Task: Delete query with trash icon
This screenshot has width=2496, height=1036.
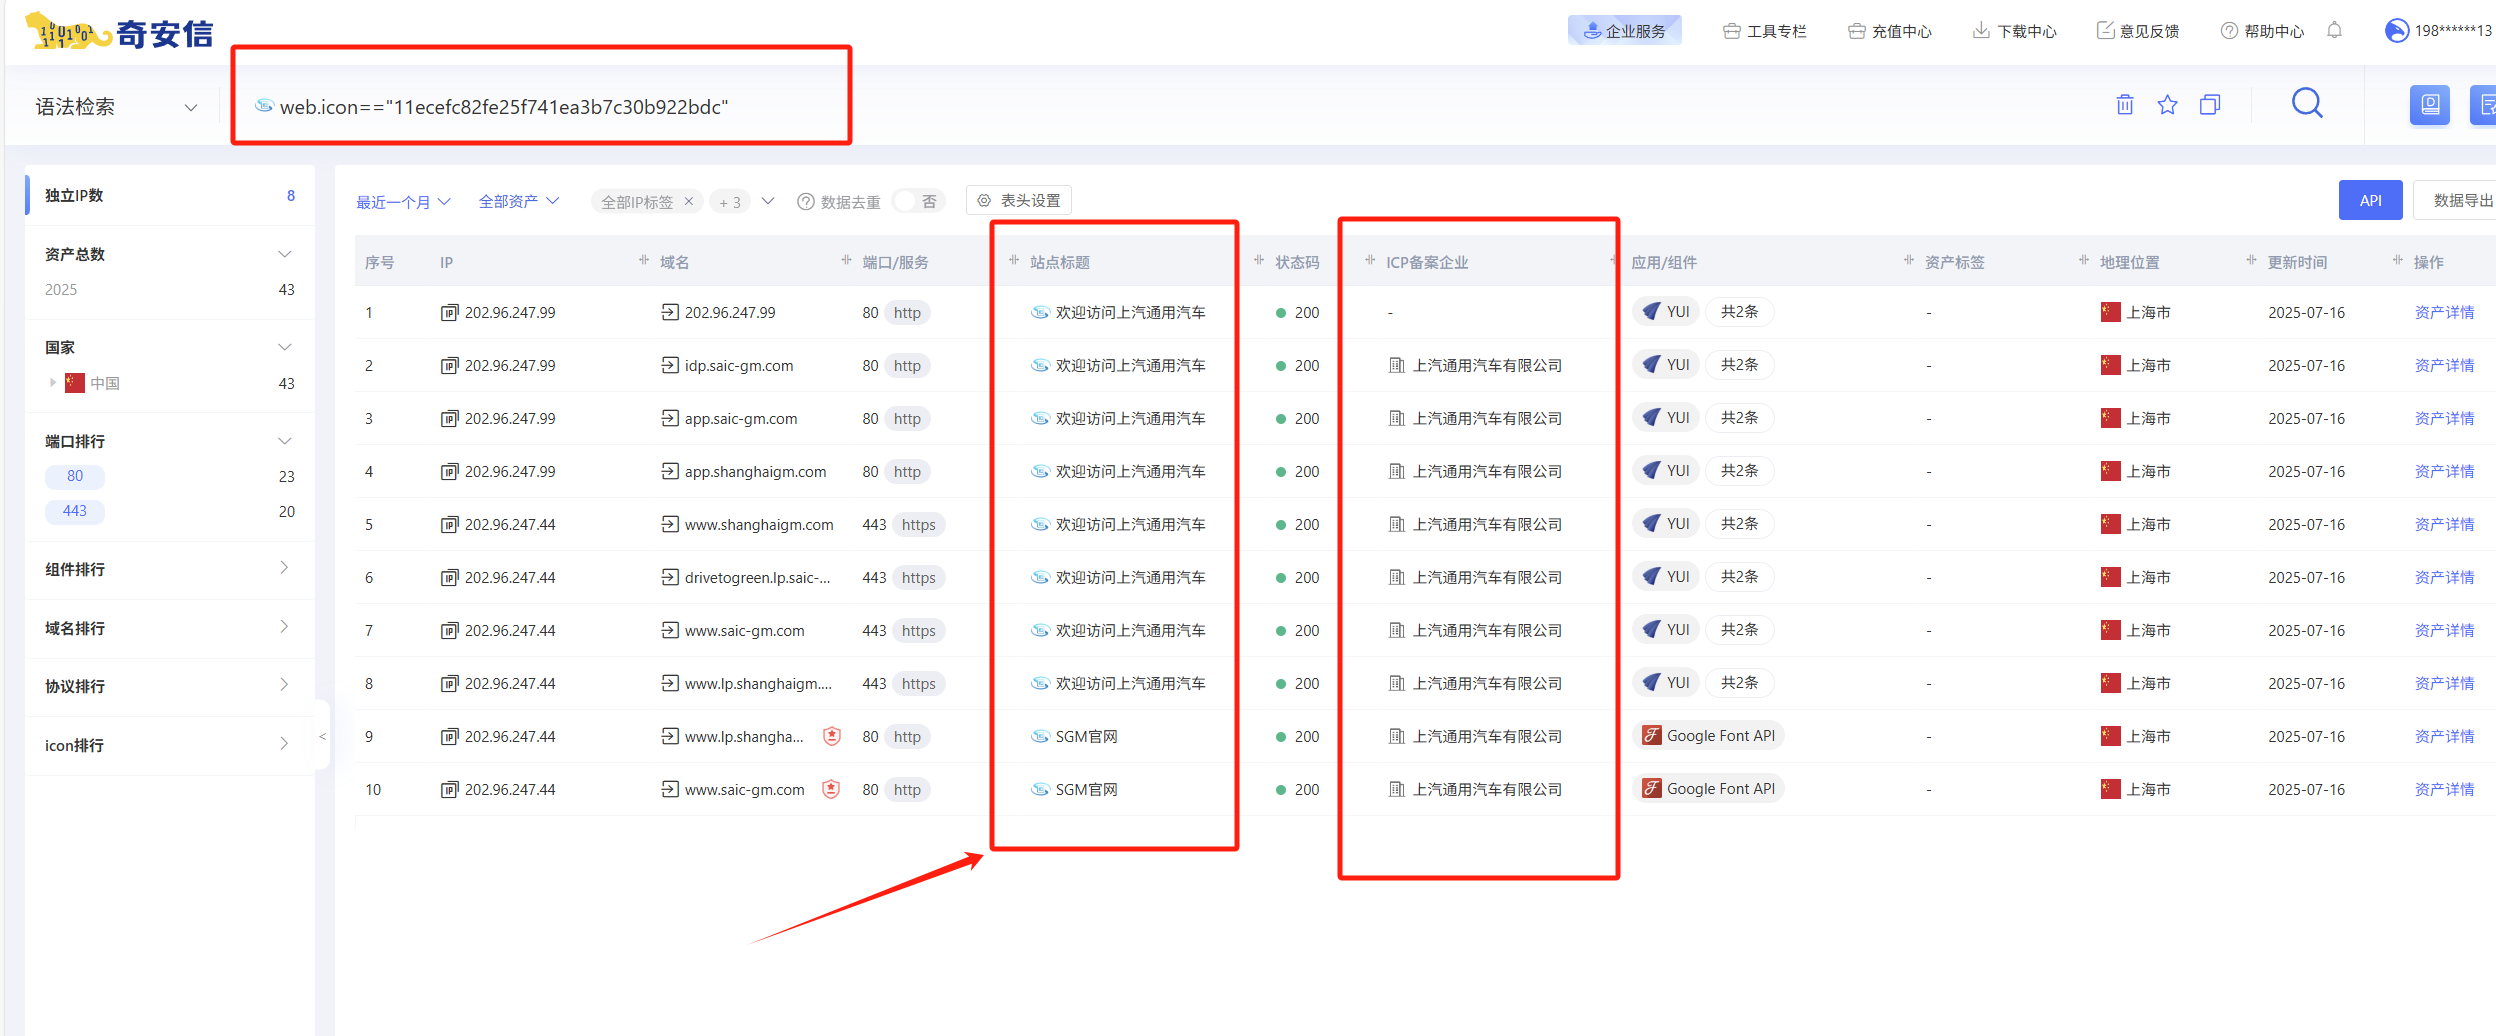Action: click(x=2125, y=105)
